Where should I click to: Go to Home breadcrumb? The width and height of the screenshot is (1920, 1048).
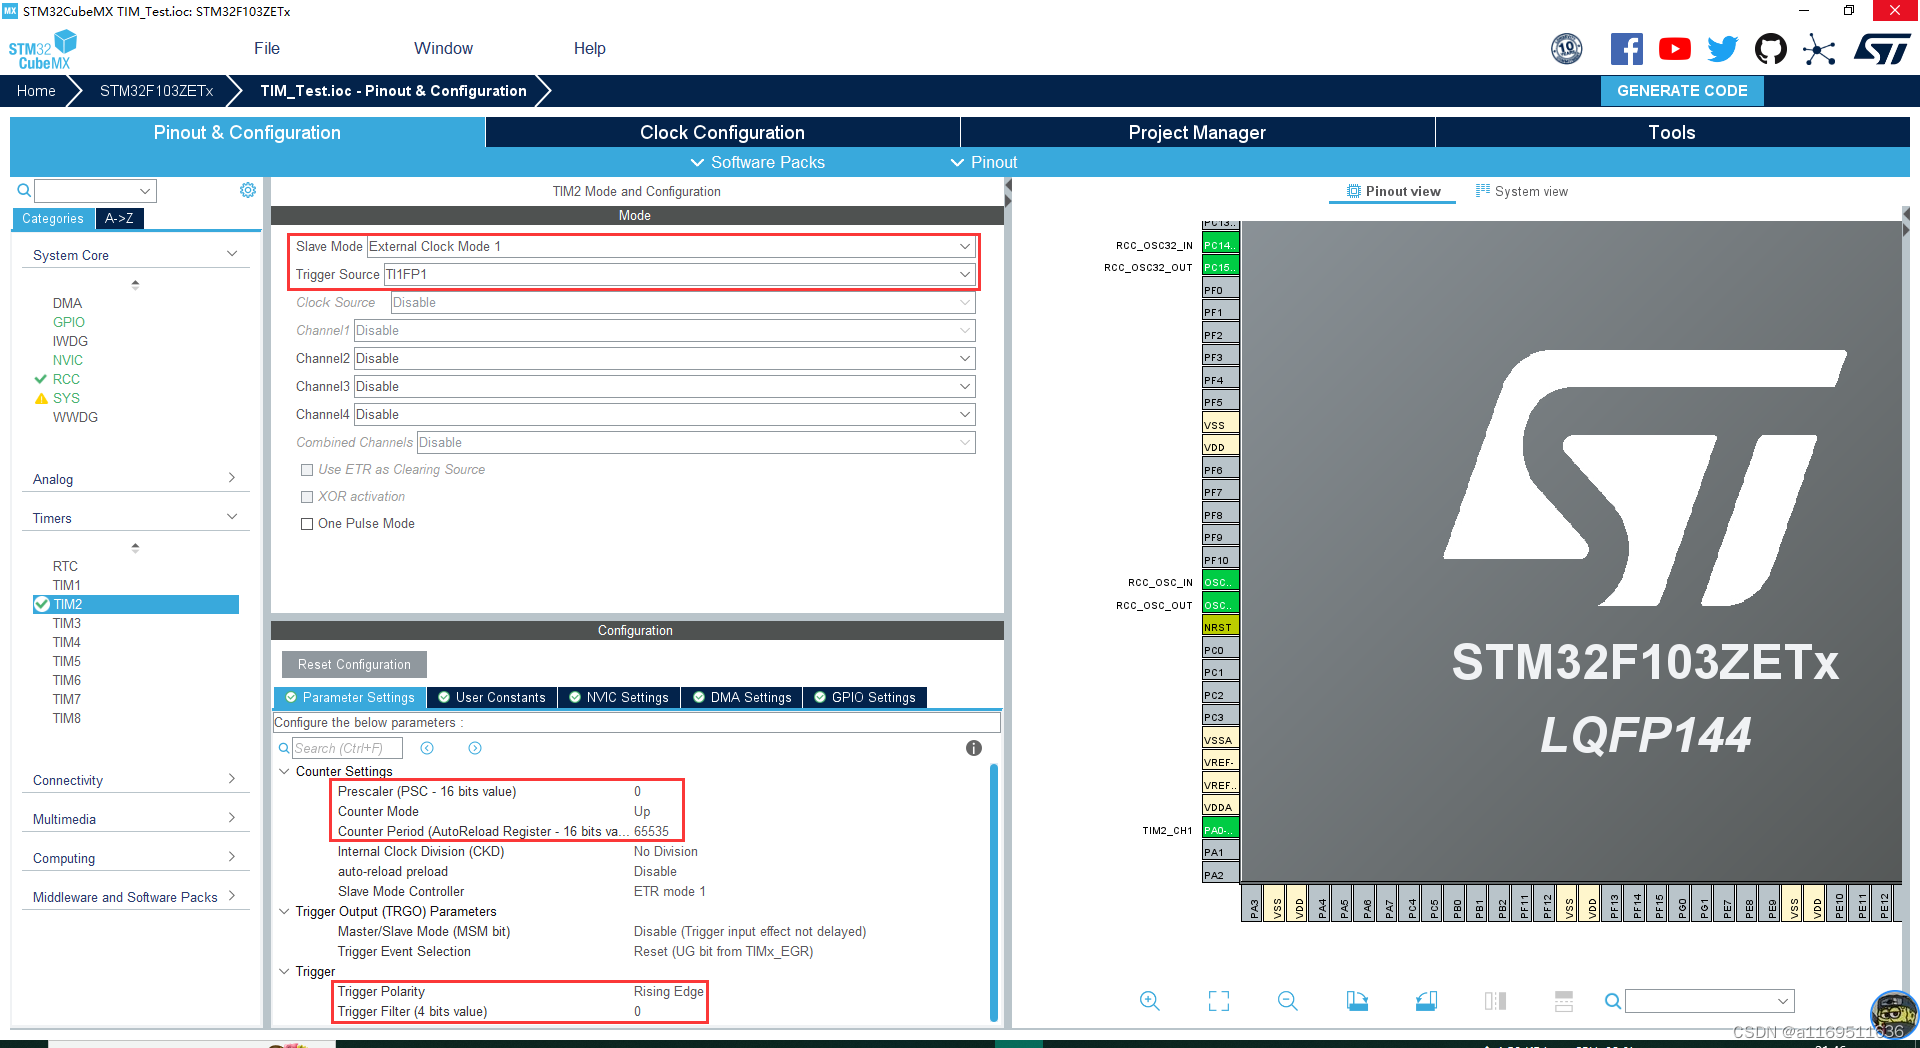pyautogui.click(x=36, y=90)
